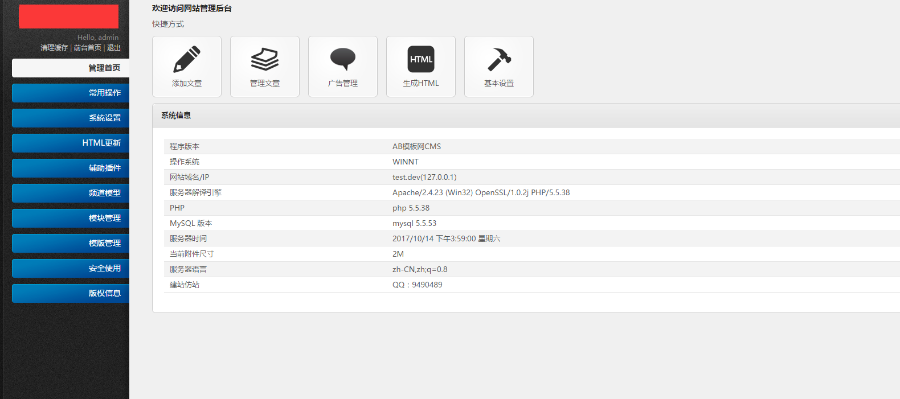Click the "zh-CN,zh;q=0.8" language value
Screen dimensions: 900x399
pyautogui.click(x=420, y=269)
